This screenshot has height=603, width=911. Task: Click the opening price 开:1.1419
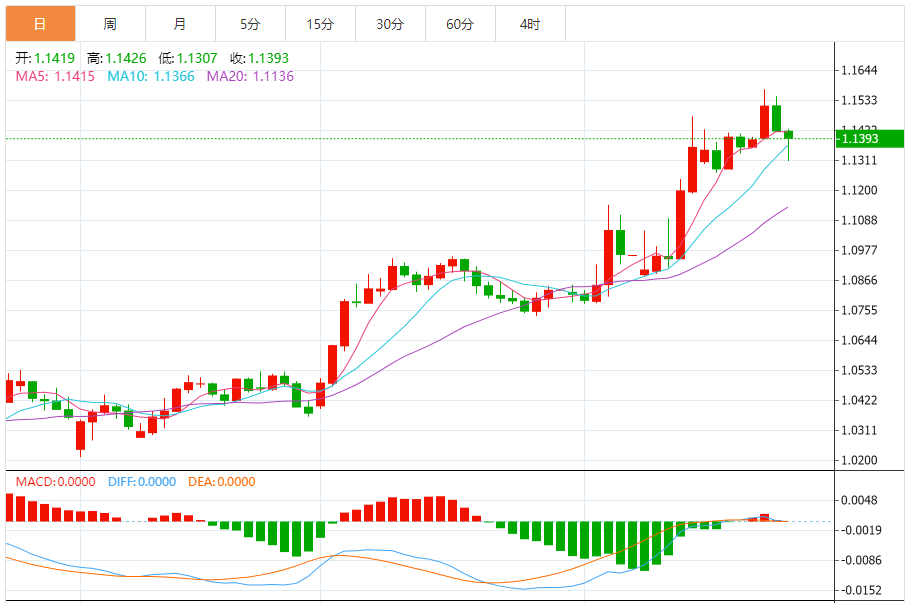[x=45, y=58]
